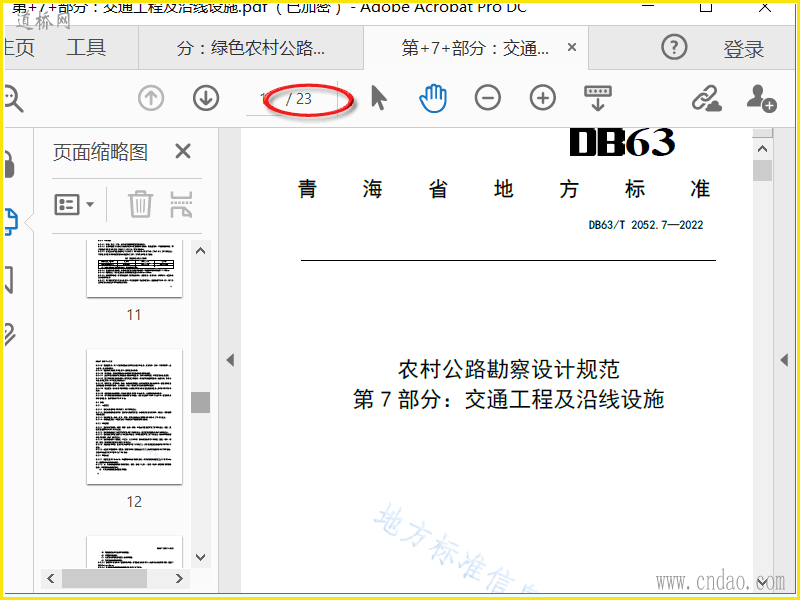Click the add person share icon

tap(761, 98)
